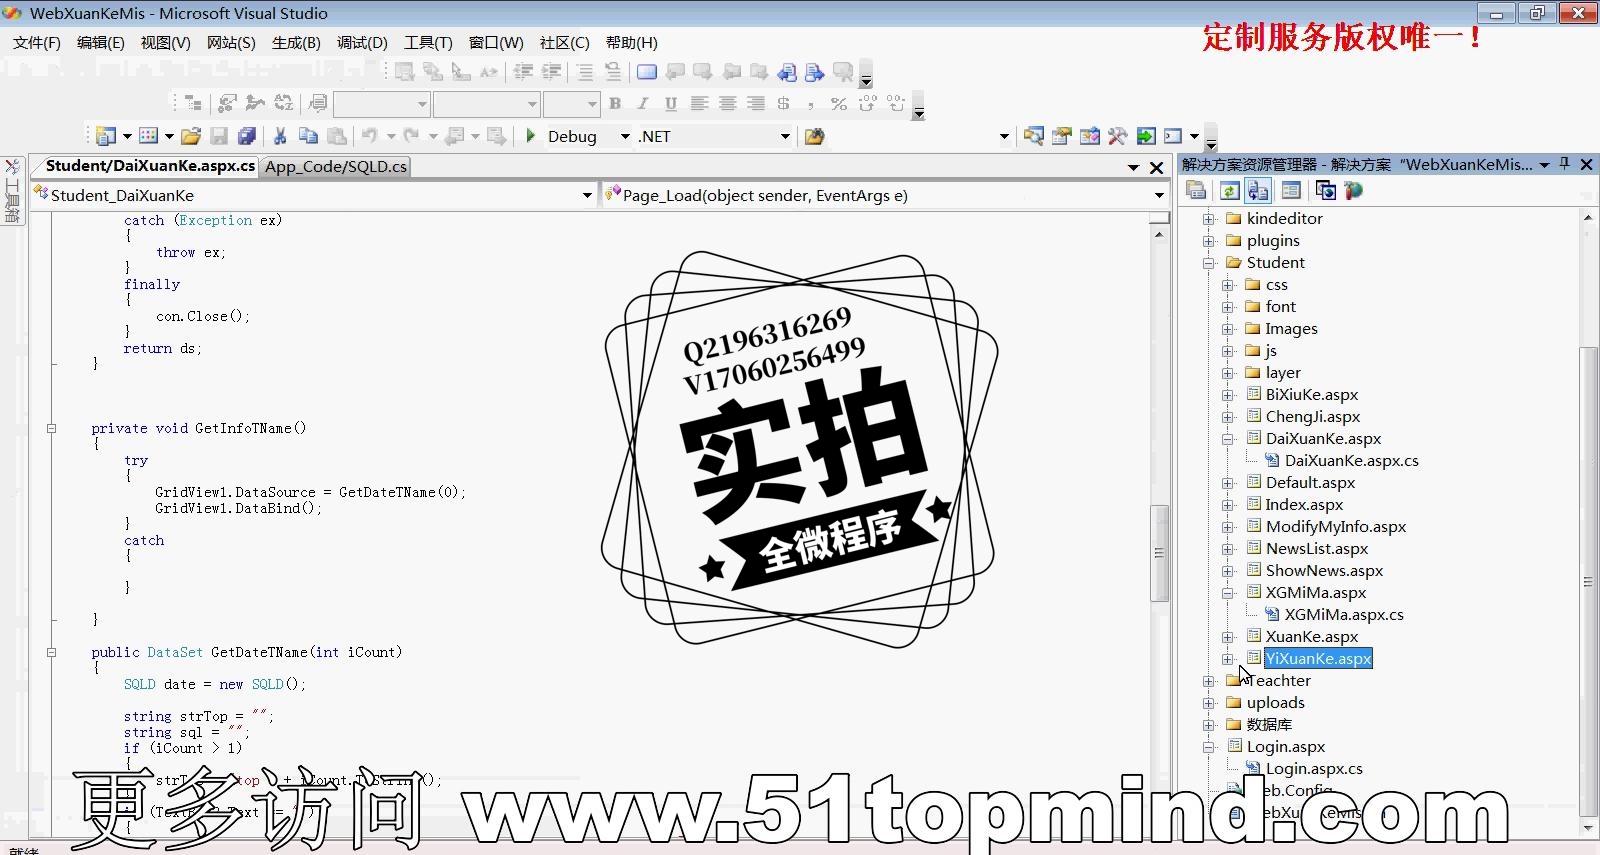Open the Toolbox wrench-and-hammer icon

coord(1118,136)
